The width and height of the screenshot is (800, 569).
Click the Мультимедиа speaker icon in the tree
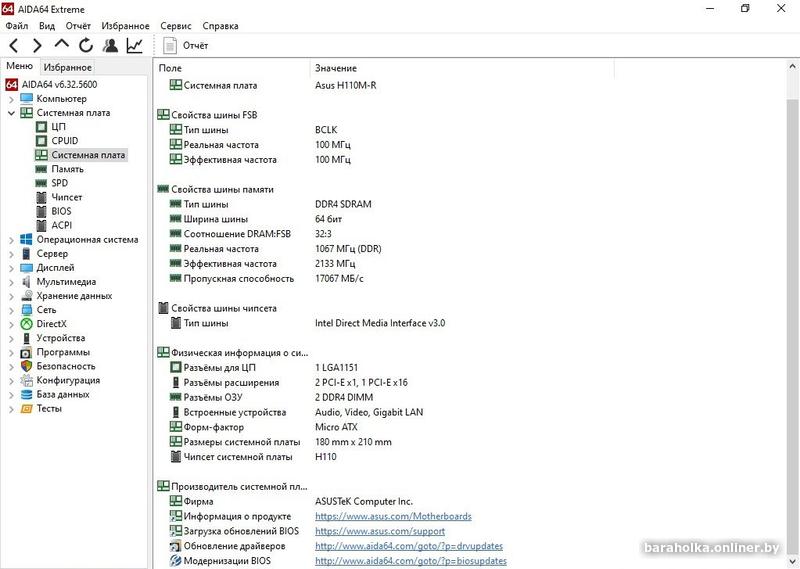point(27,282)
